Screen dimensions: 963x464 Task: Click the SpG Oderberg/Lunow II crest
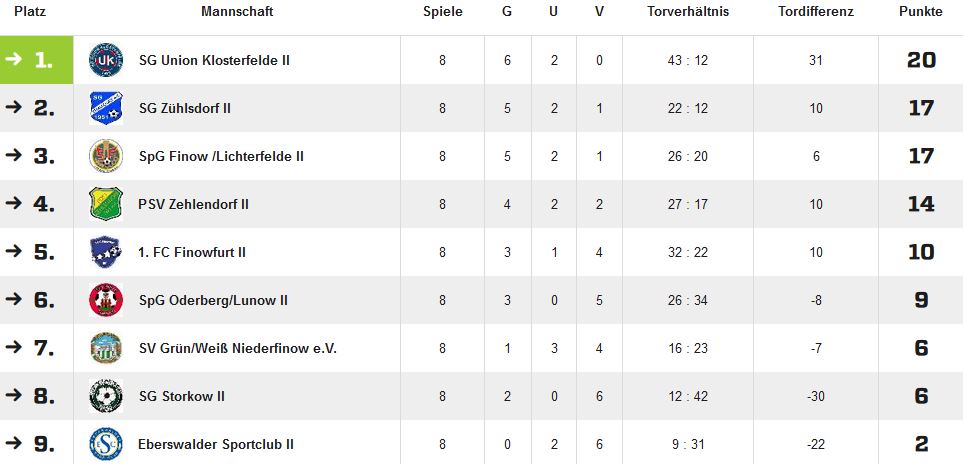pos(106,300)
